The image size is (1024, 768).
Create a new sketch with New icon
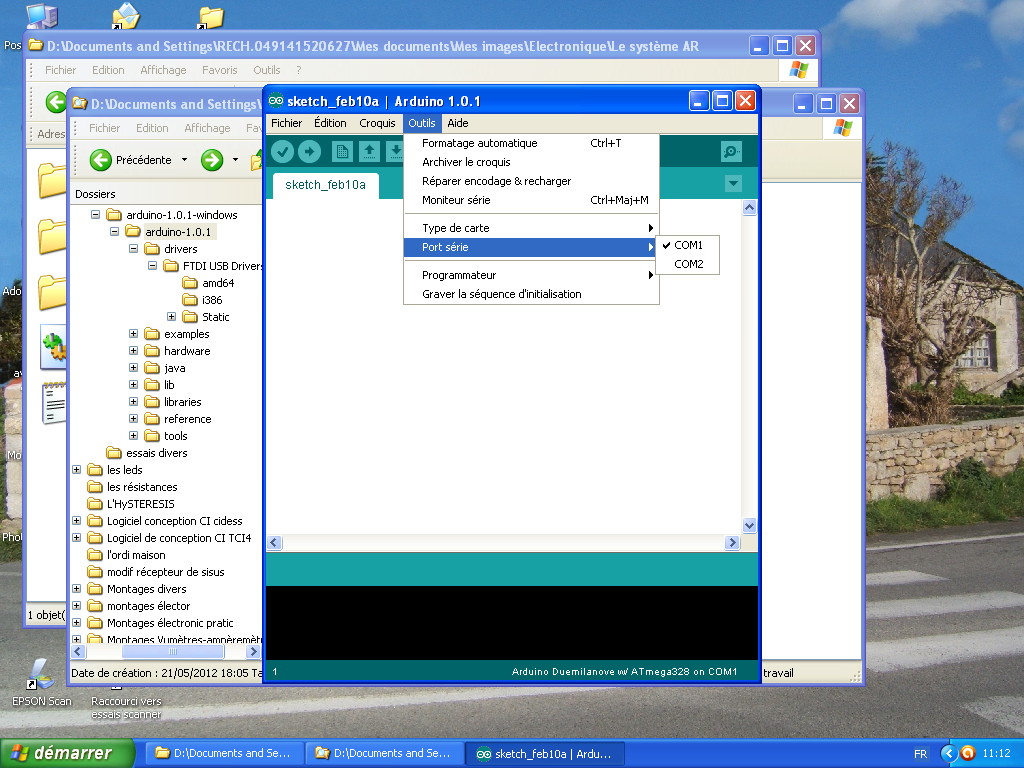click(x=343, y=151)
